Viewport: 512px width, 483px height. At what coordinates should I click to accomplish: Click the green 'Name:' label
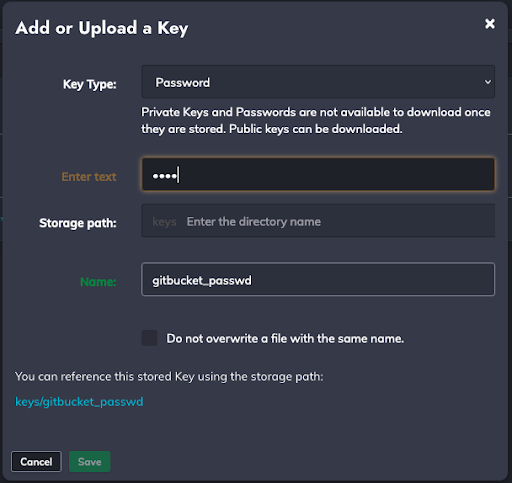click(x=98, y=282)
